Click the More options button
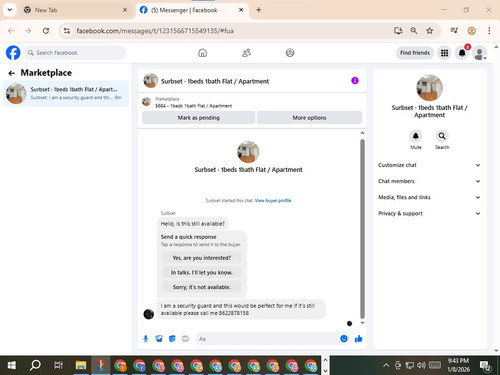 pyautogui.click(x=309, y=118)
